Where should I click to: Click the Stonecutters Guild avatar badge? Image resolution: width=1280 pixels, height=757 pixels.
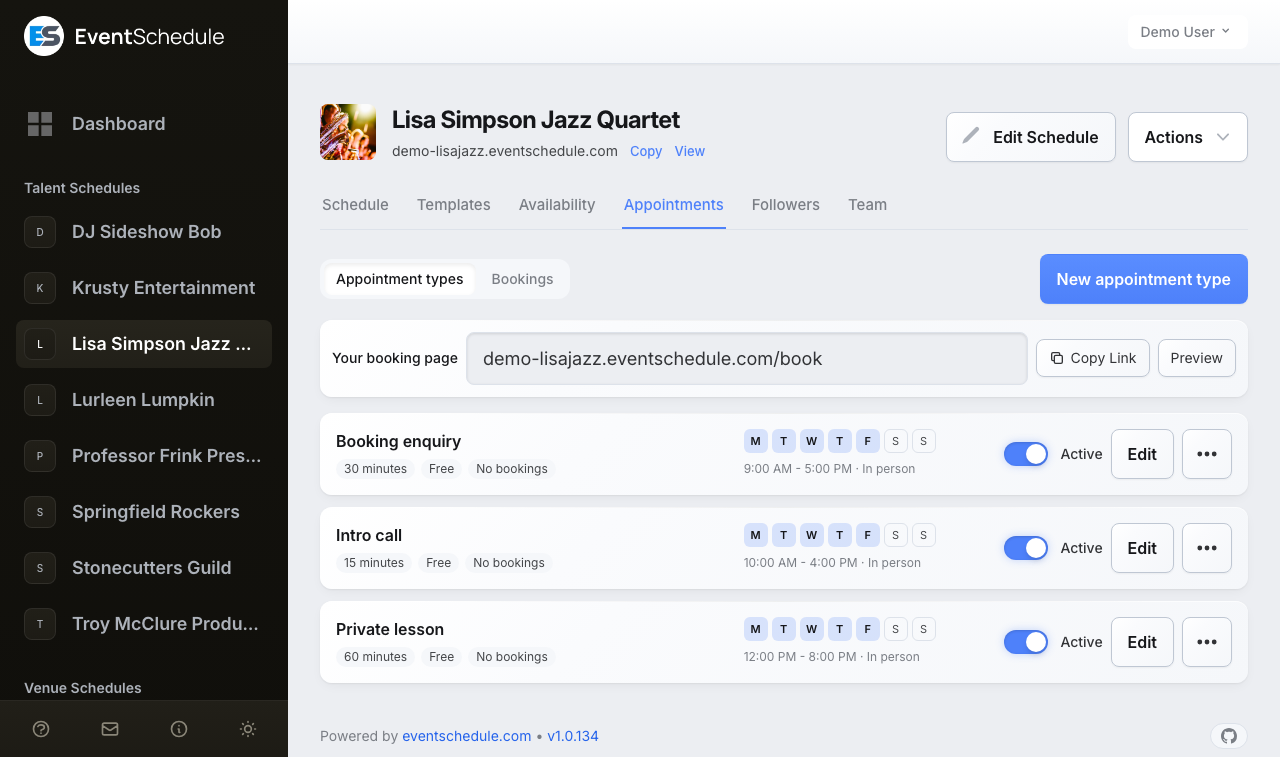(x=40, y=568)
